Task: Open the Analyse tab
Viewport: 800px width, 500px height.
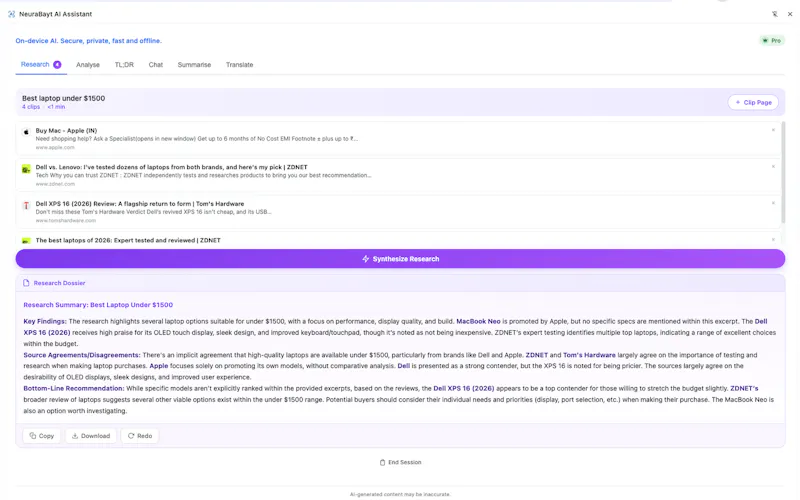Action: 88,65
